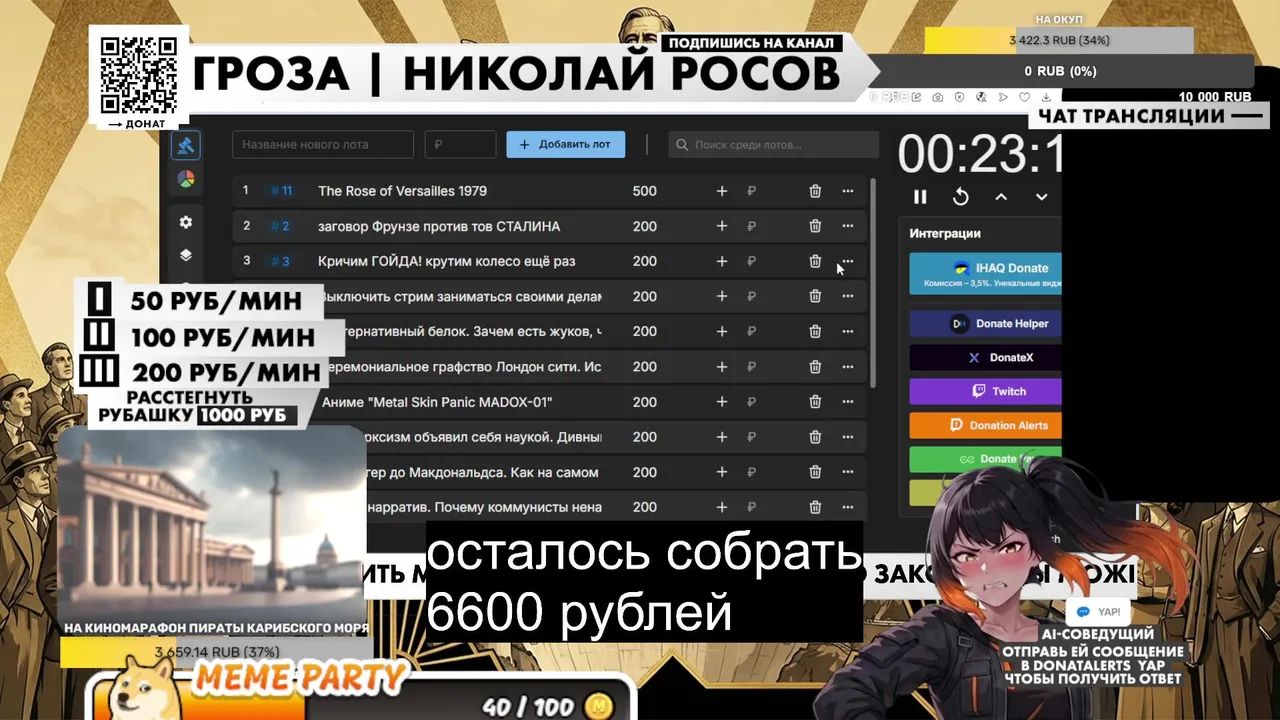Delete lot заговор Фрунзе против тов СТАЛИНА

tap(815, 226)
